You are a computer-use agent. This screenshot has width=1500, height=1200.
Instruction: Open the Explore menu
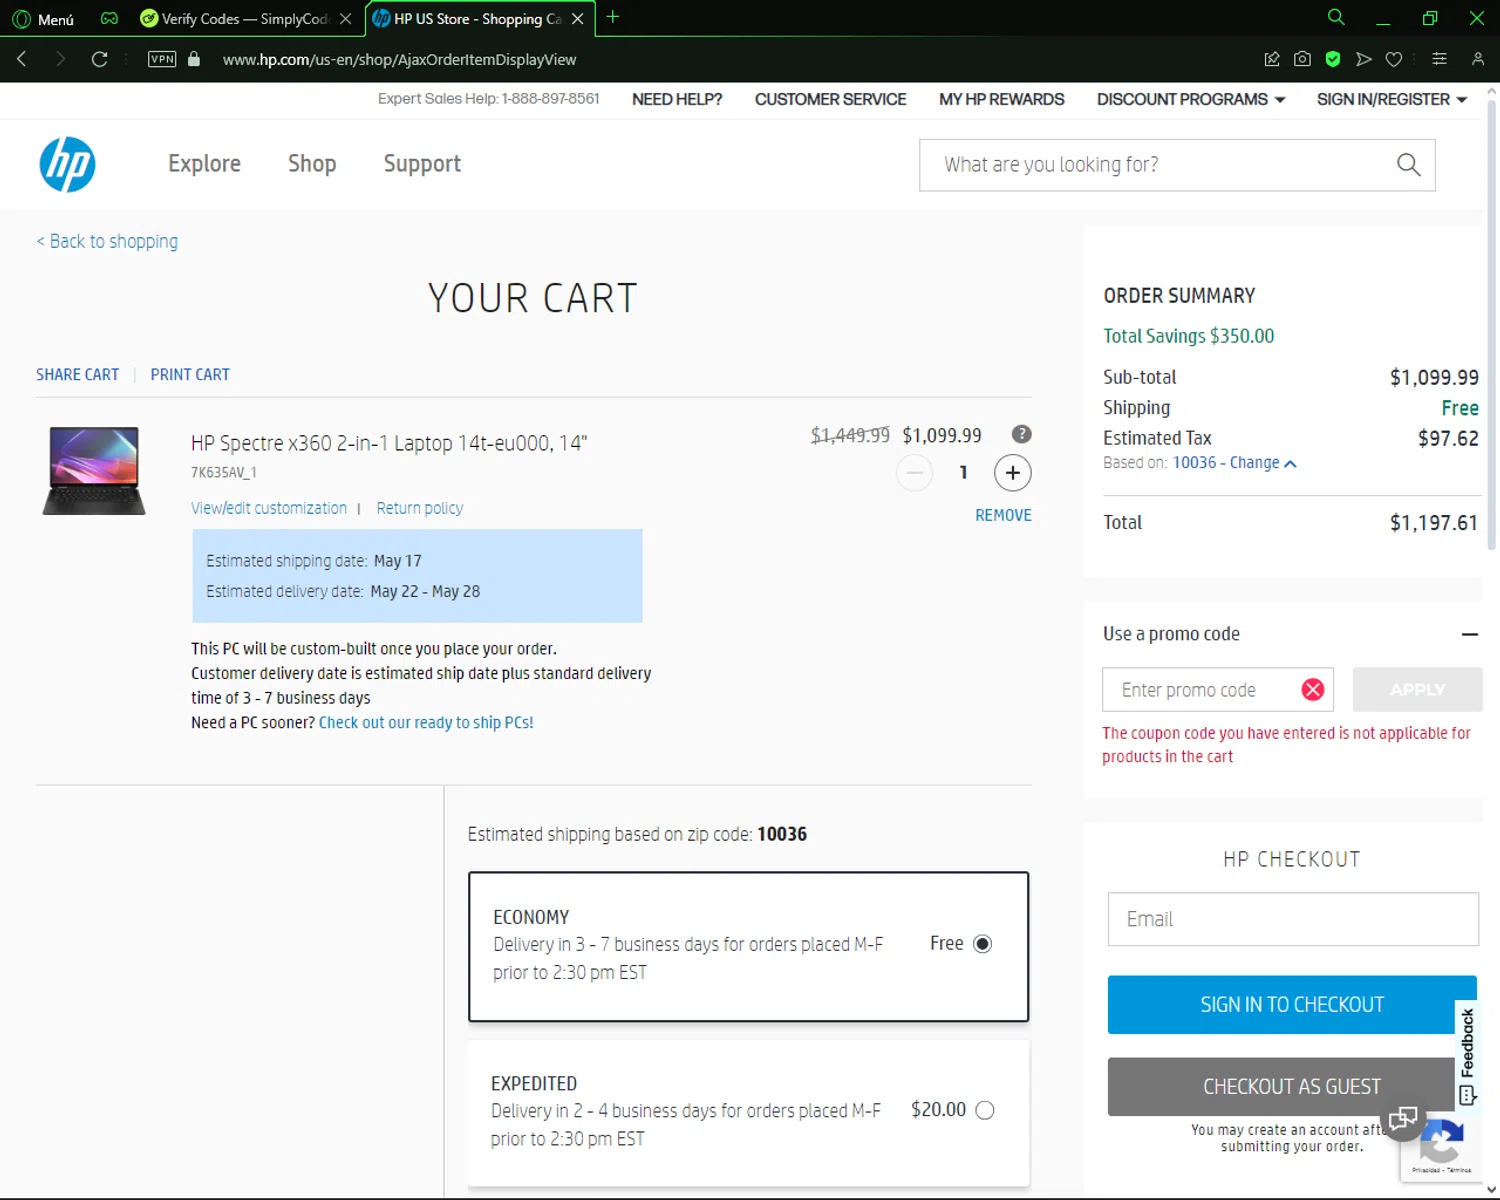[204, 164]
